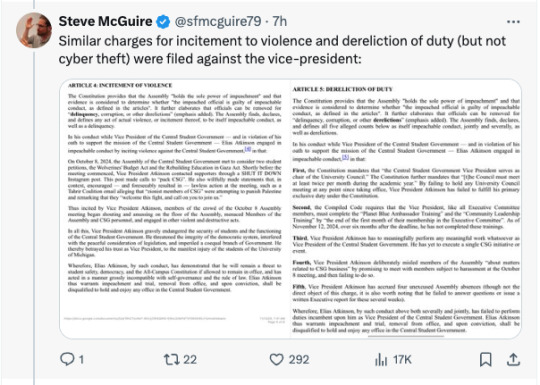Open Steve McGuire's profile picture
This screenshot has height=385, width=540.
pos(34,30)
